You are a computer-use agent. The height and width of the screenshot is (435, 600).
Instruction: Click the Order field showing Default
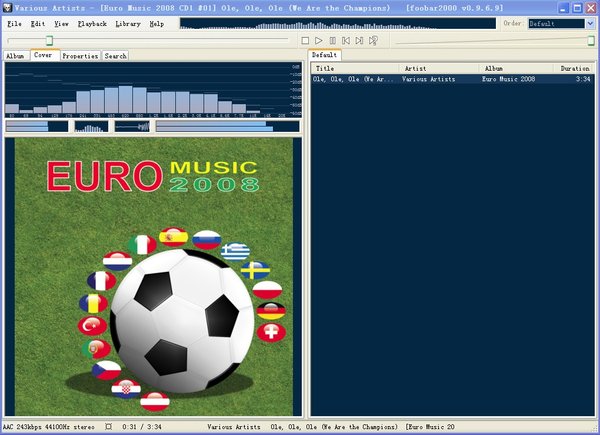click(556, 24)
